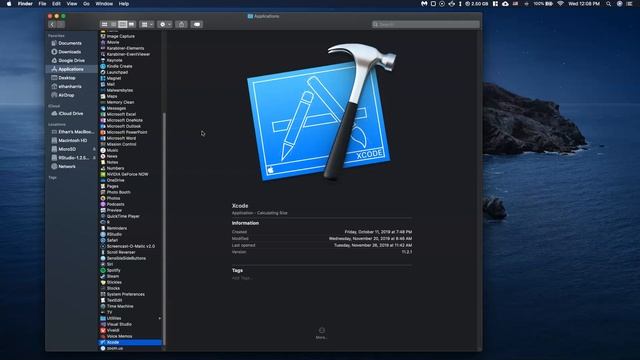Select Screencast-O-Matic v2.0 app

[x=131, y=246]
